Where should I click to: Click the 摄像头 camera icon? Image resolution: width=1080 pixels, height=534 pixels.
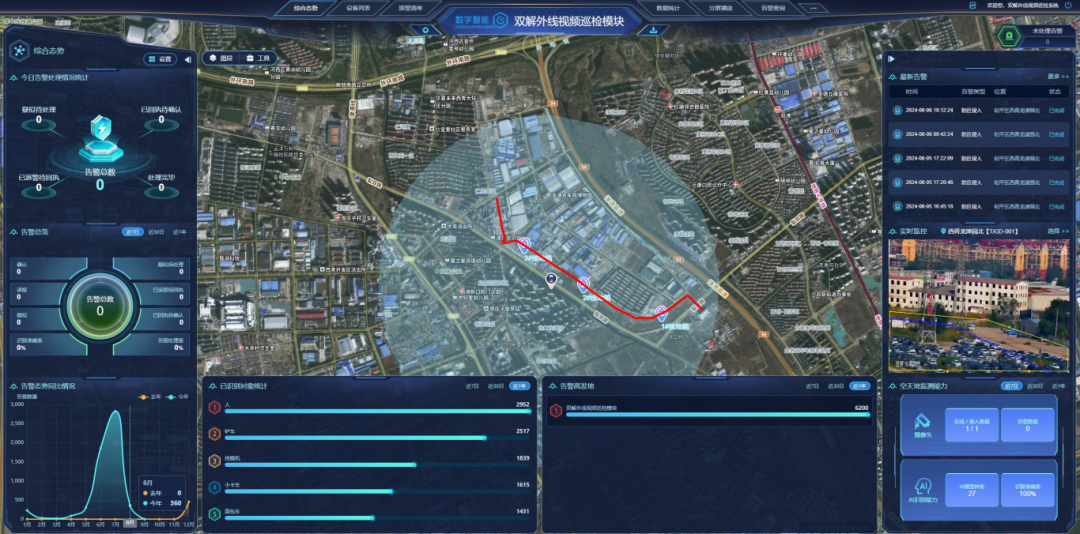(922, 422)
